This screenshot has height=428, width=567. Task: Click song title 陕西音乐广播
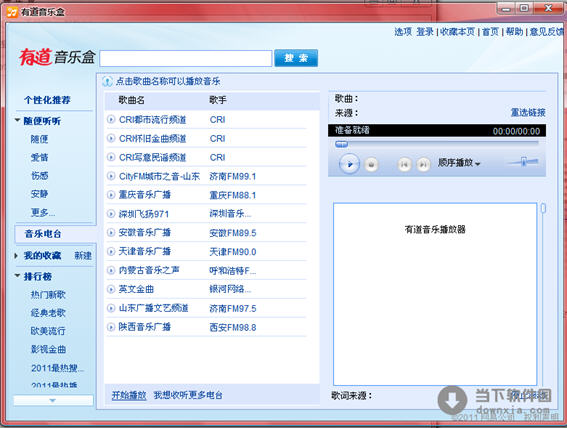(145, 327)
